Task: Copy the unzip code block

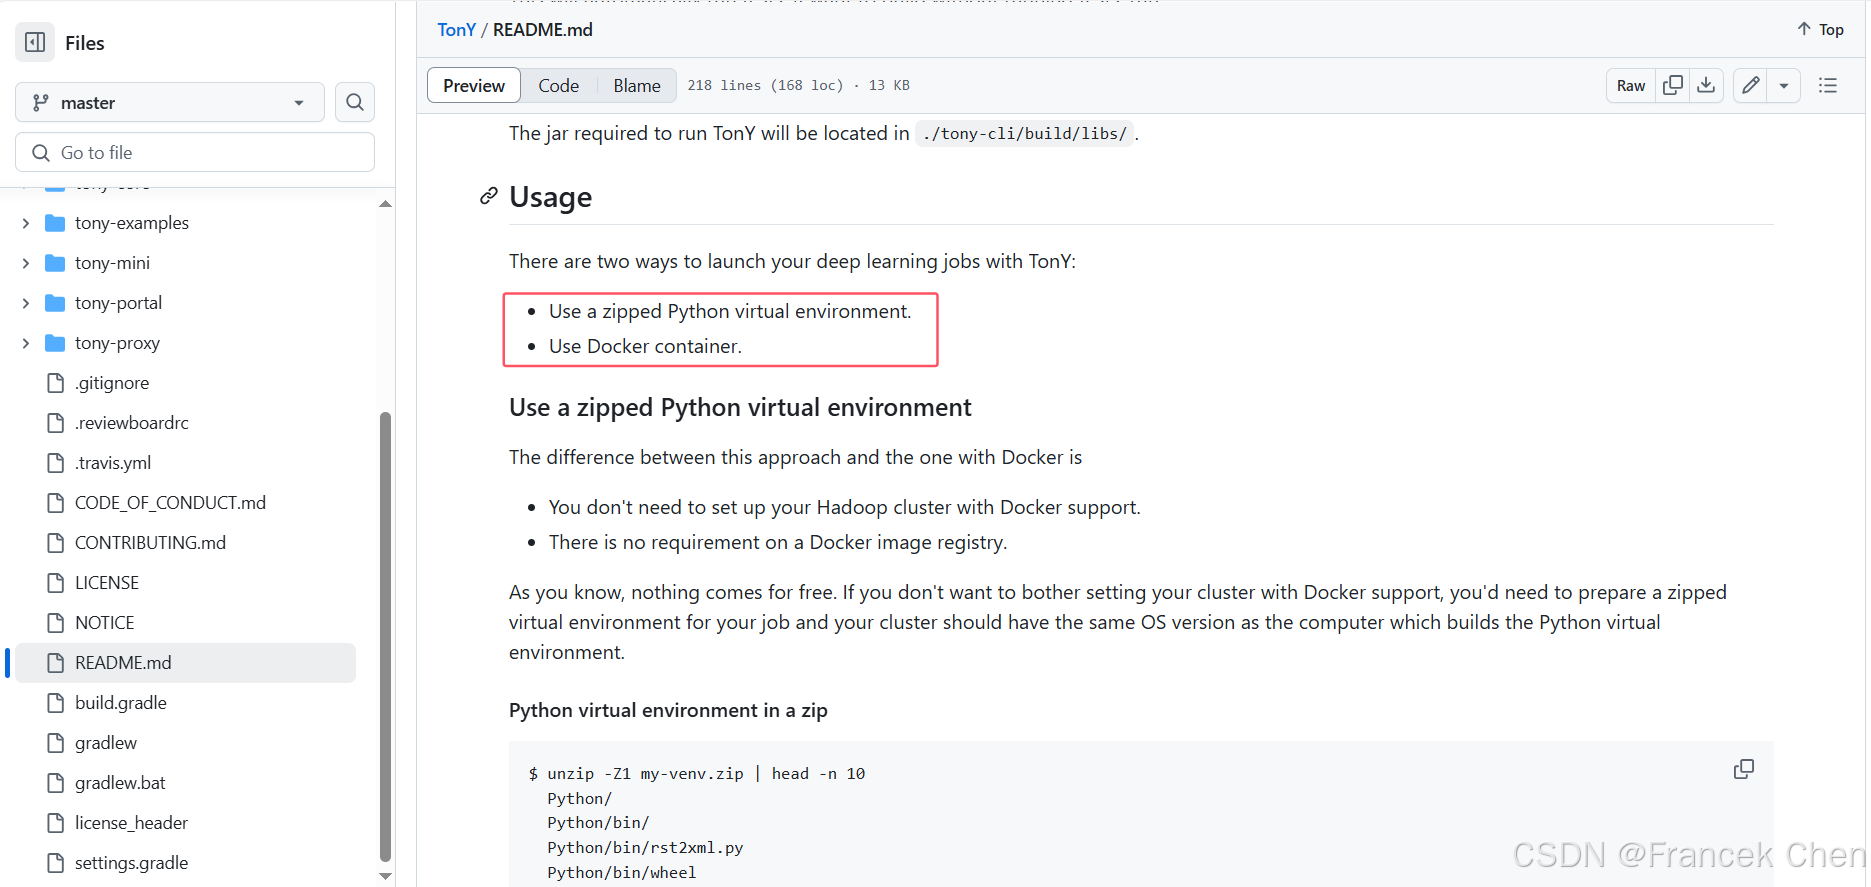Action: [x=1743, y=769]
